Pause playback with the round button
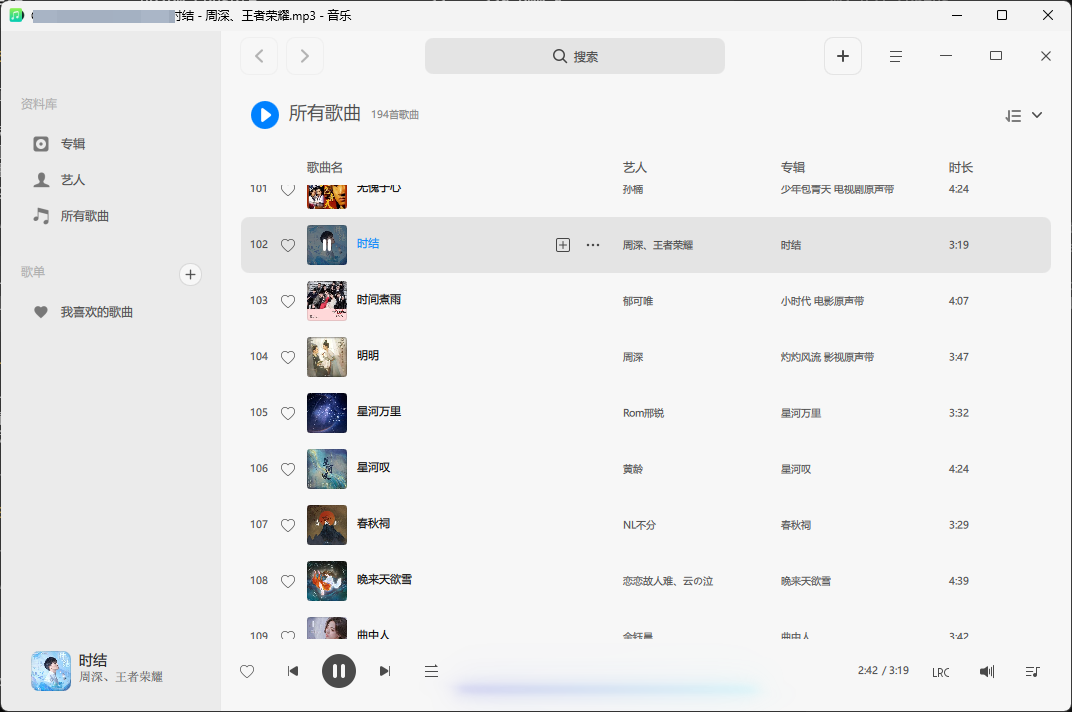The height and width of the screenshot is (712, 1072). (338, 671)
